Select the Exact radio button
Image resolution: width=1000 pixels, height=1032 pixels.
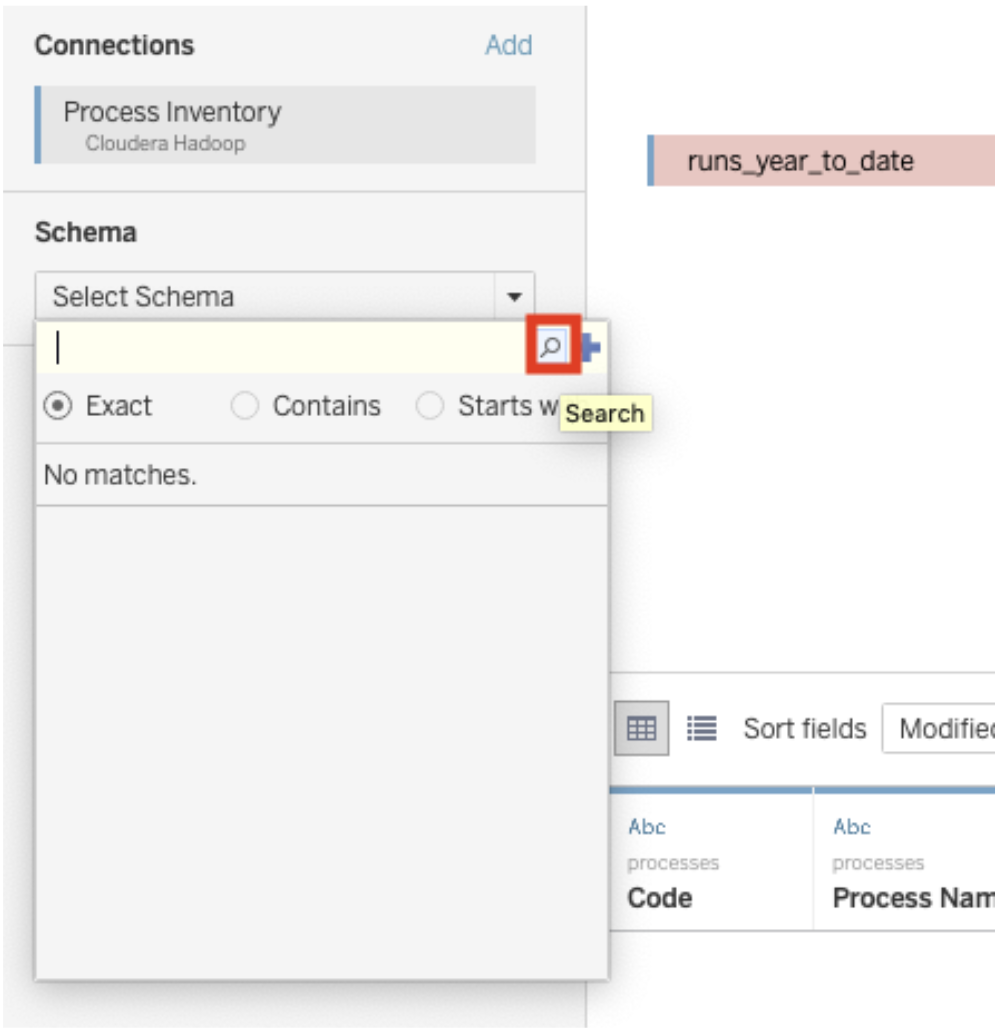click(x=60, y=406)
